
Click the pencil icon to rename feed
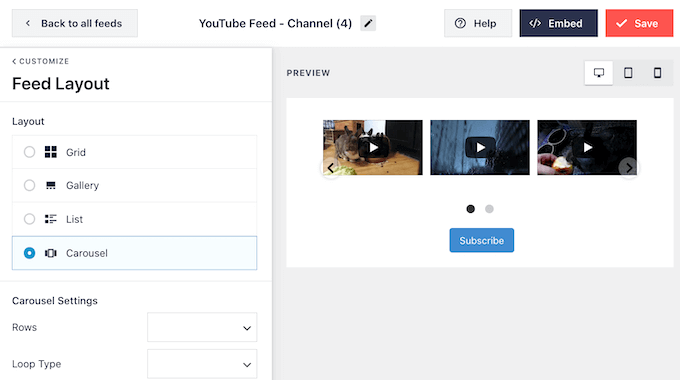point(368,23)
